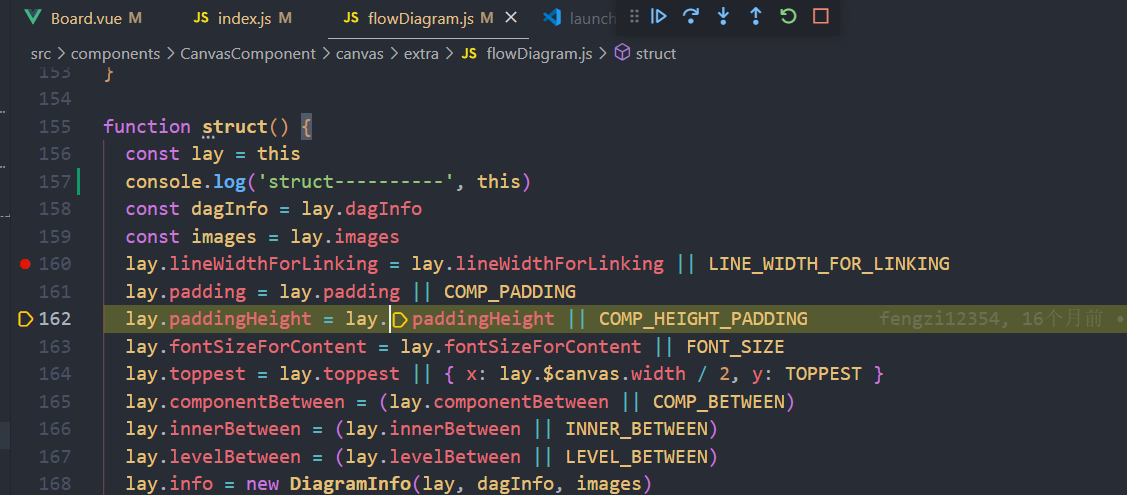Image resolution: width=1127 pixels, height=495 pixels.
Task: Click the DiagramInfo class name
Action: tap(351, 484)
